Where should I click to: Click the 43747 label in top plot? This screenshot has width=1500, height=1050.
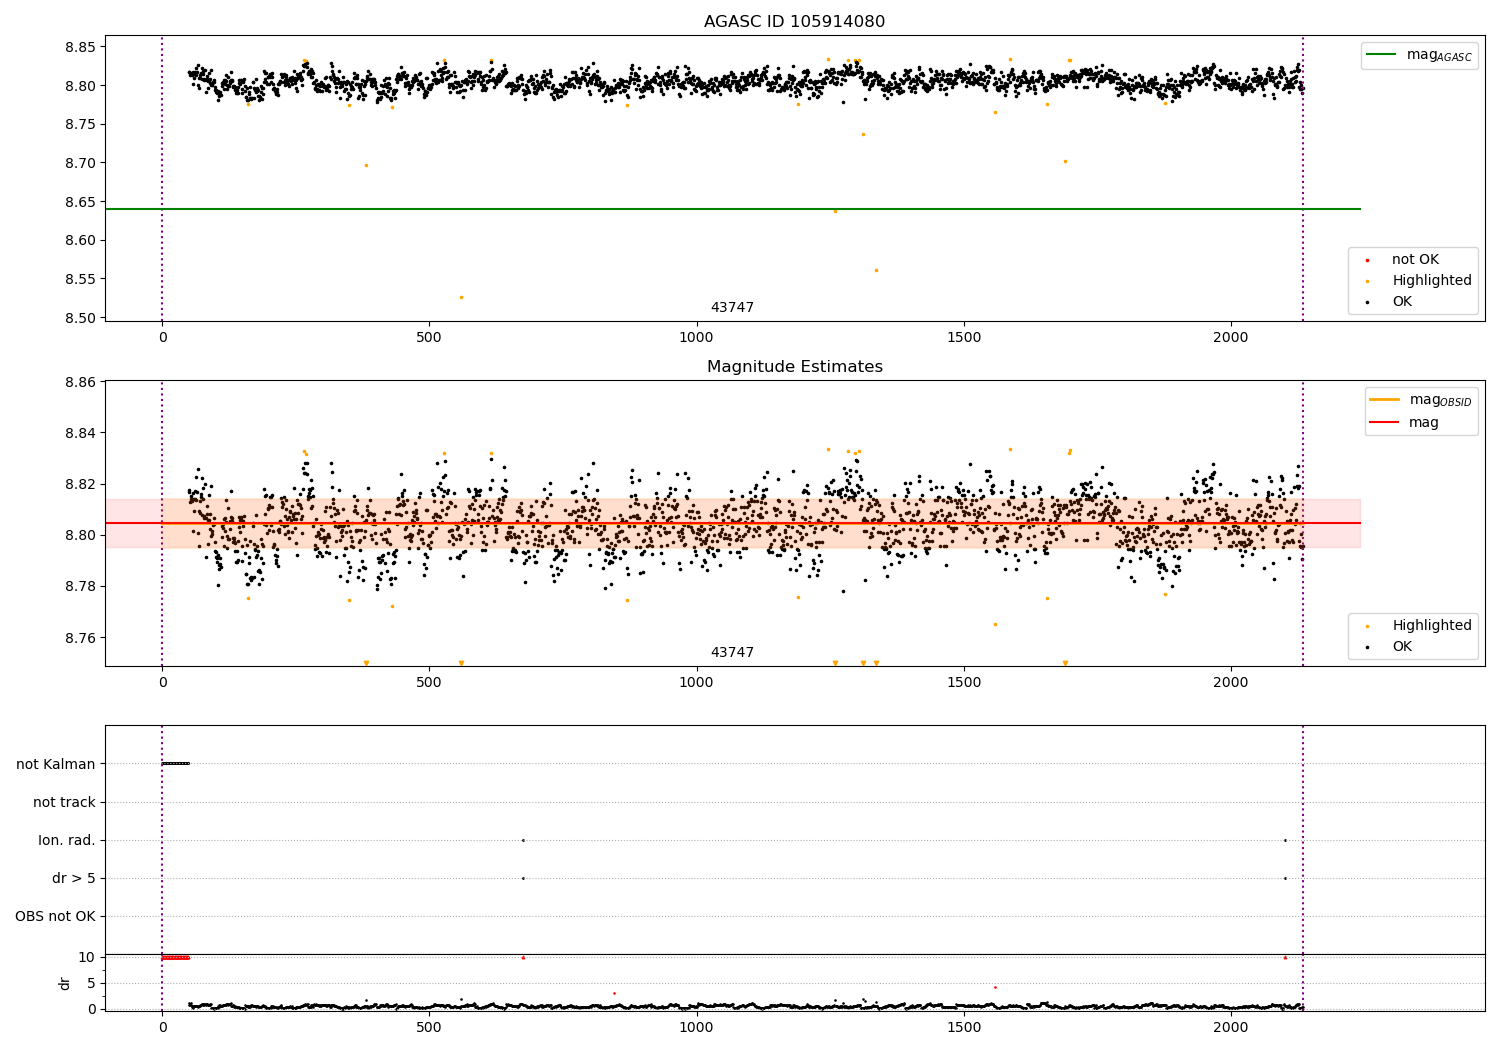click(x=732, y=308)
